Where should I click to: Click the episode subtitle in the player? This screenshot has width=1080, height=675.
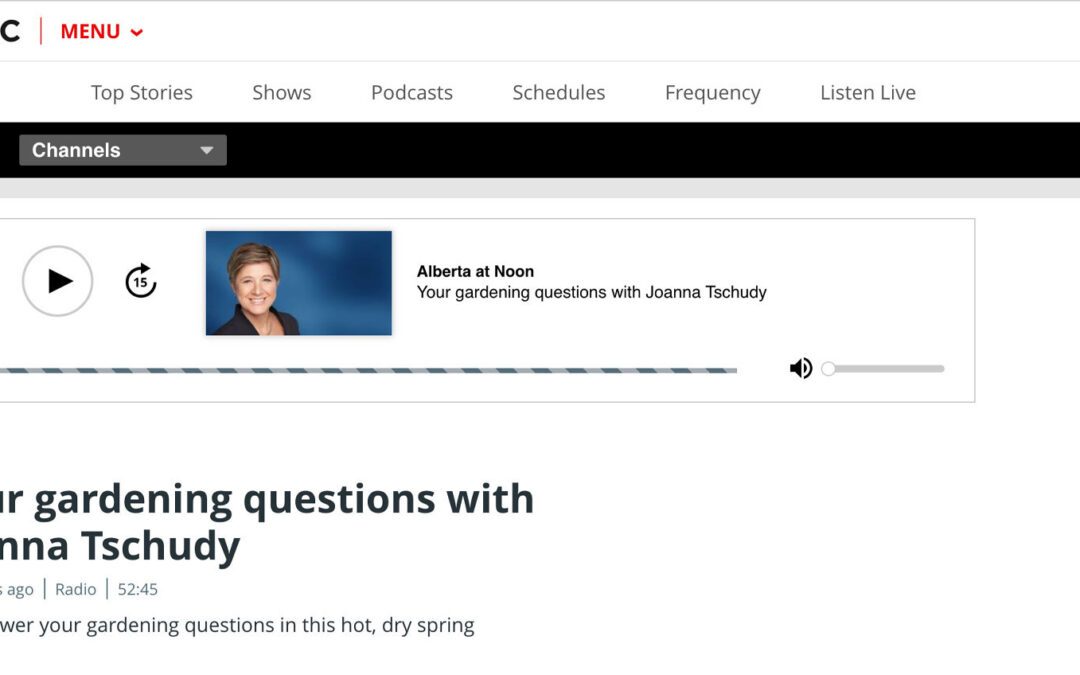point(591,293)
